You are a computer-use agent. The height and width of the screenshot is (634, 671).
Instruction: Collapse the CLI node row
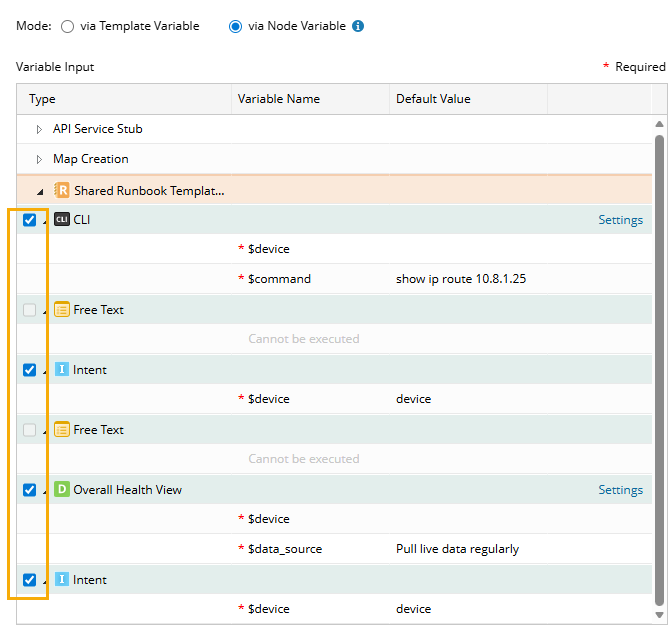click(45, 222)
